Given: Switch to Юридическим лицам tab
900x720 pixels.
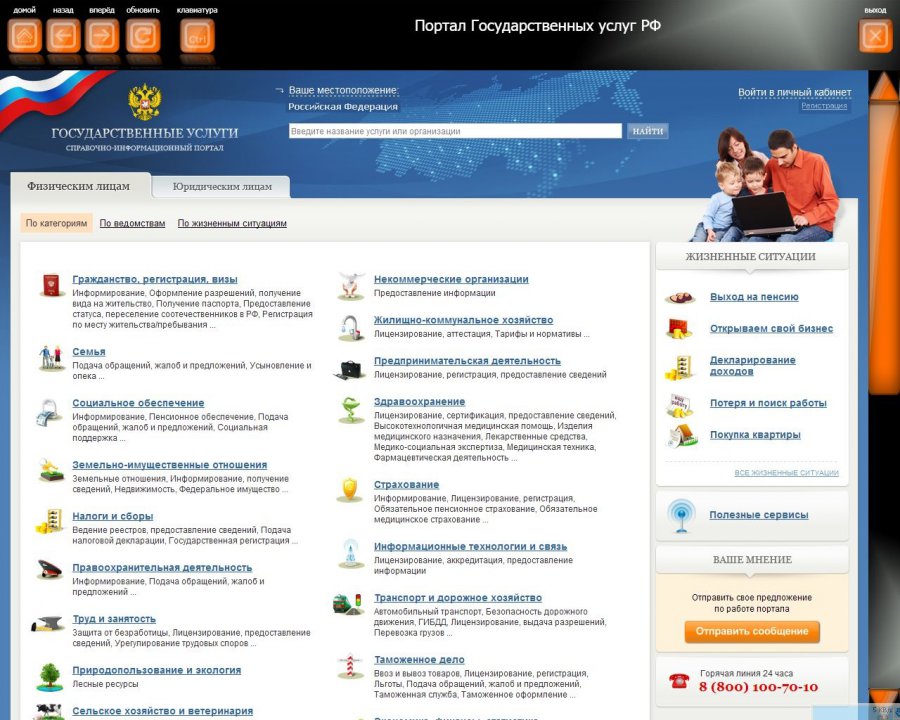Looking at the screenshot, I should 221,186.
